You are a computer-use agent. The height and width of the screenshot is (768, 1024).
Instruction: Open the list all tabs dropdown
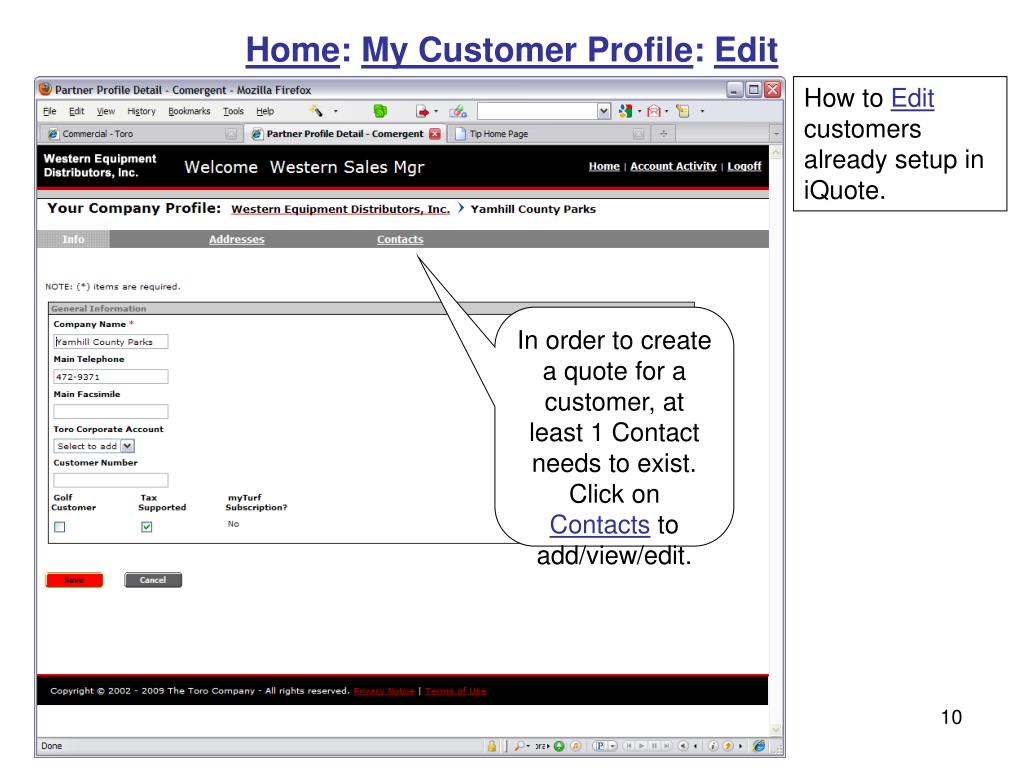click(776, 134)
